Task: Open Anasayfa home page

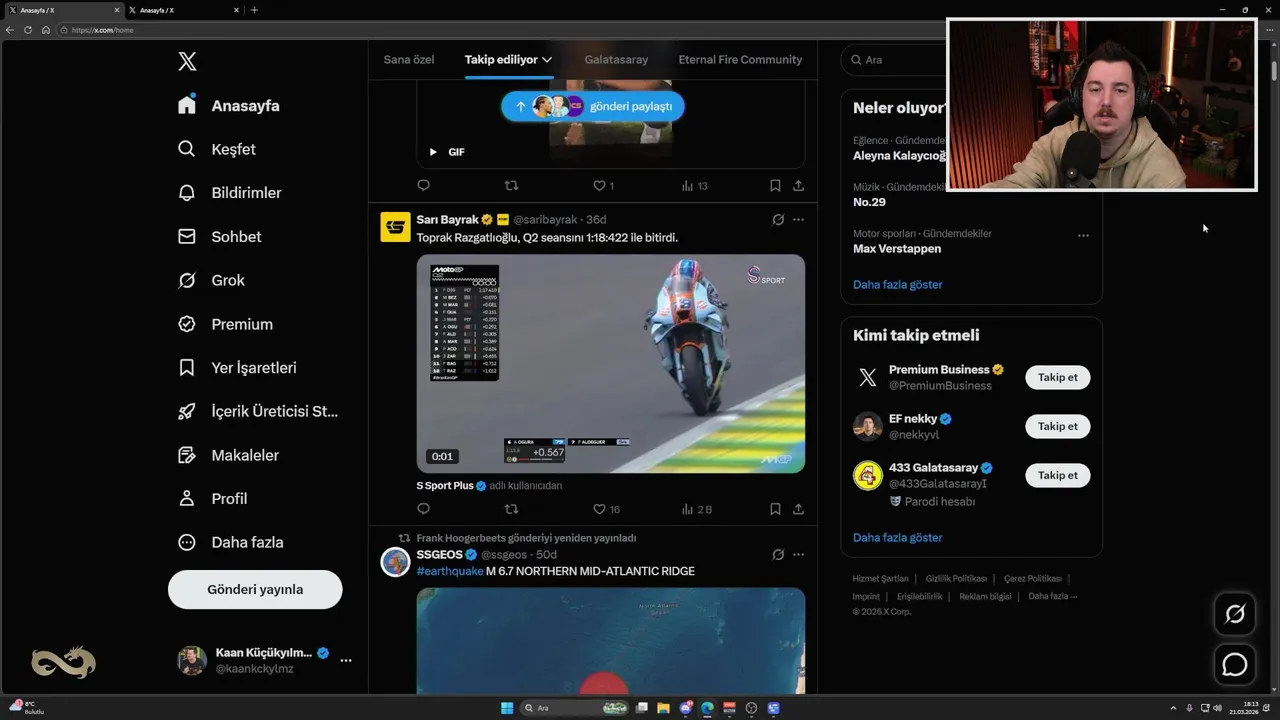Action: coord(229,105)
